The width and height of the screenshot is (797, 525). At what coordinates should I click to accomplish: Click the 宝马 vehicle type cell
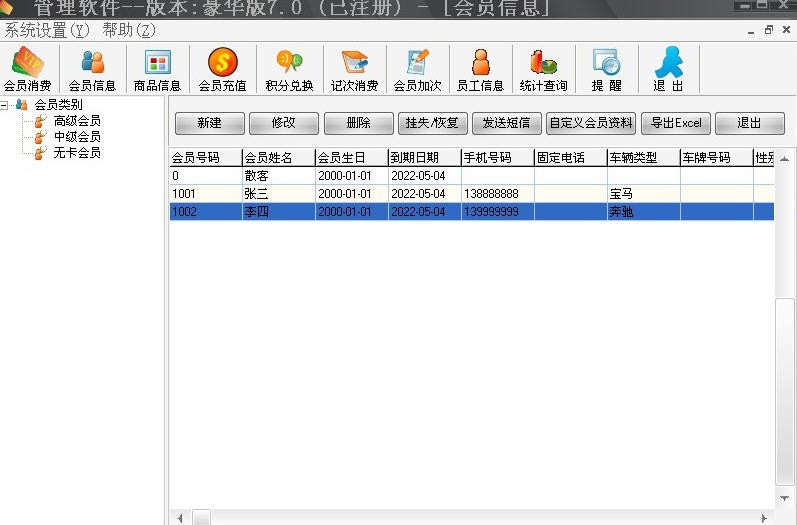point(643,194)
